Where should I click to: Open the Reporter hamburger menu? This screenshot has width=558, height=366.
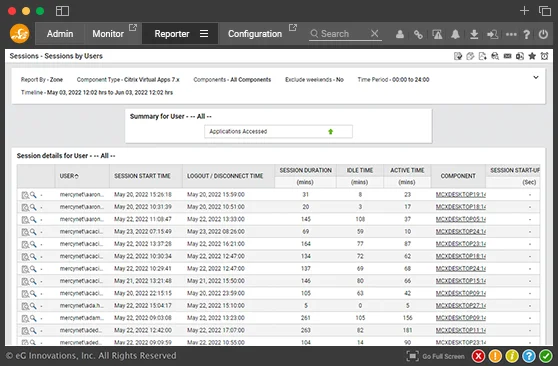(204, 33)
